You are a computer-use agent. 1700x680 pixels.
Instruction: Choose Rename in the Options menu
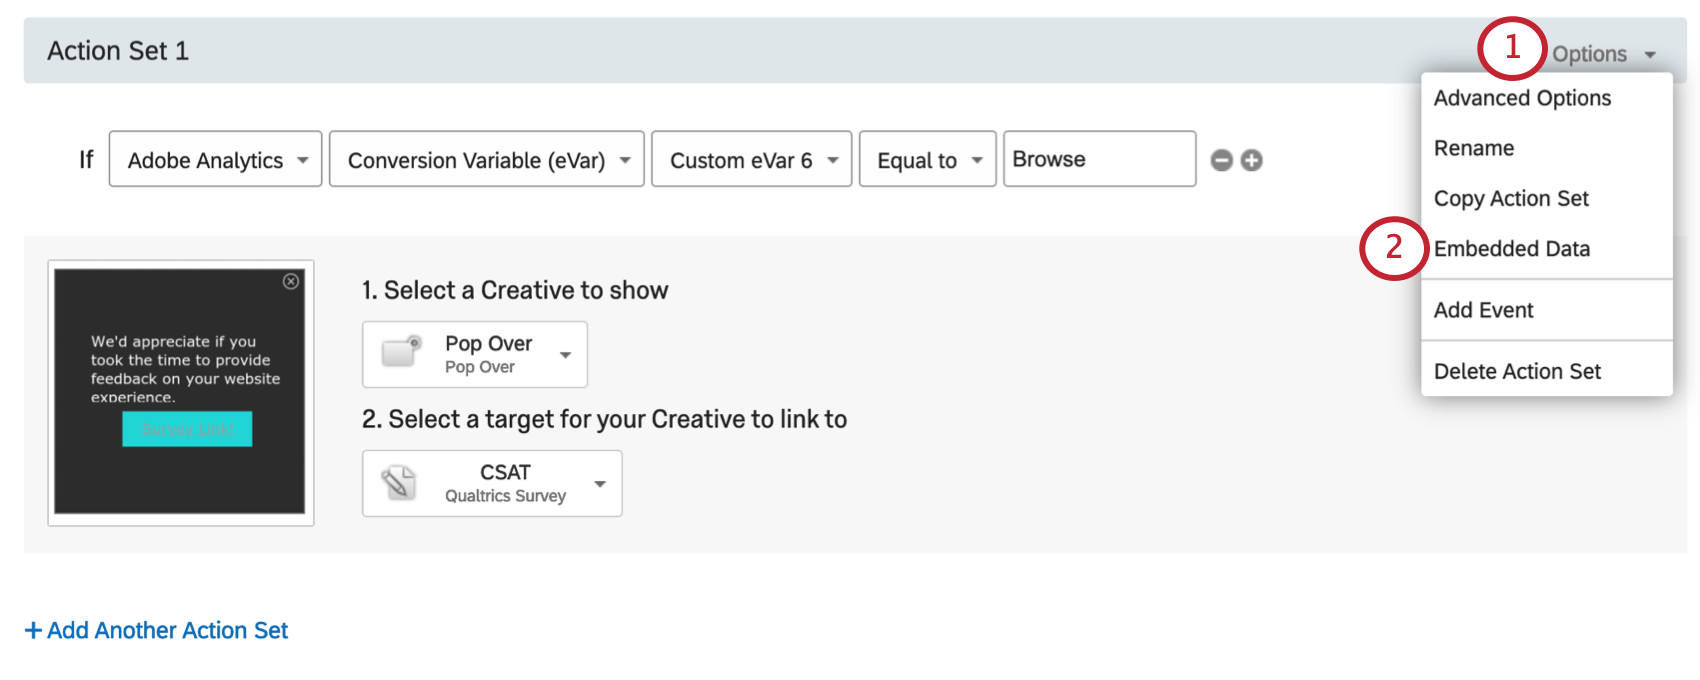1474,148
